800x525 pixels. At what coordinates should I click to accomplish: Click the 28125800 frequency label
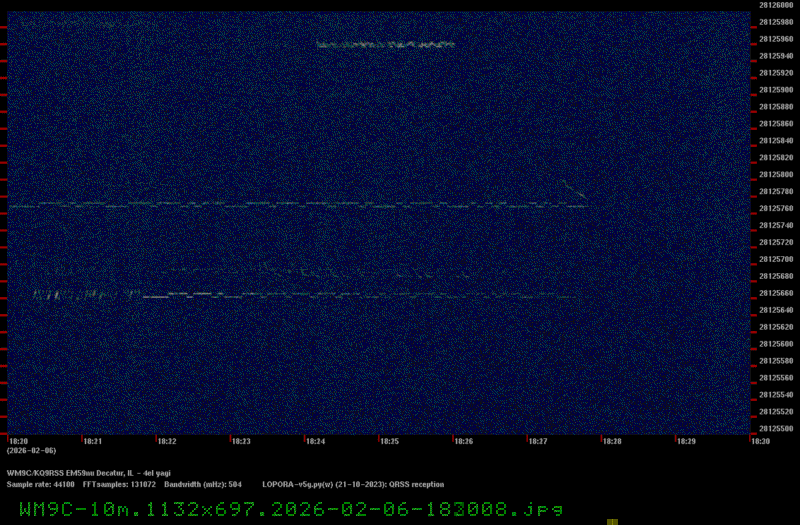(x=776, y=174)
